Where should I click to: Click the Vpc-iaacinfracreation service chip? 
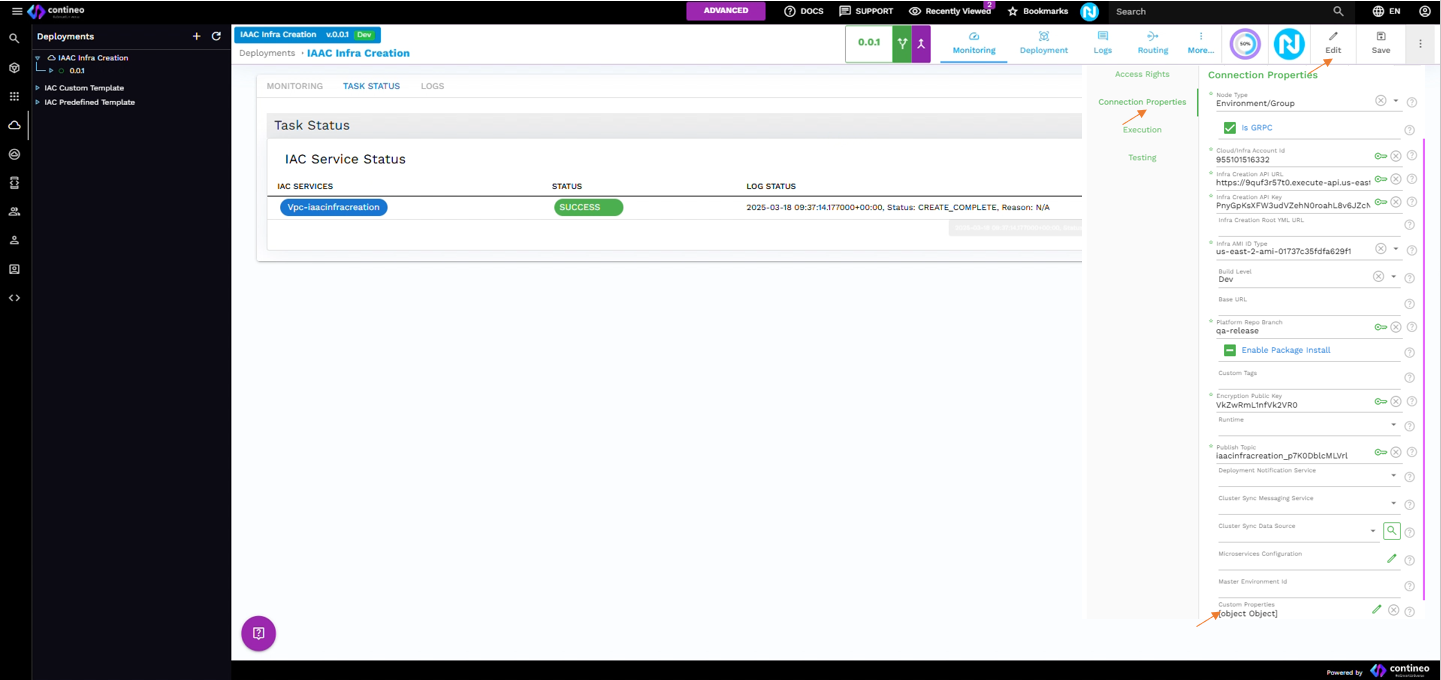(333, 207)
